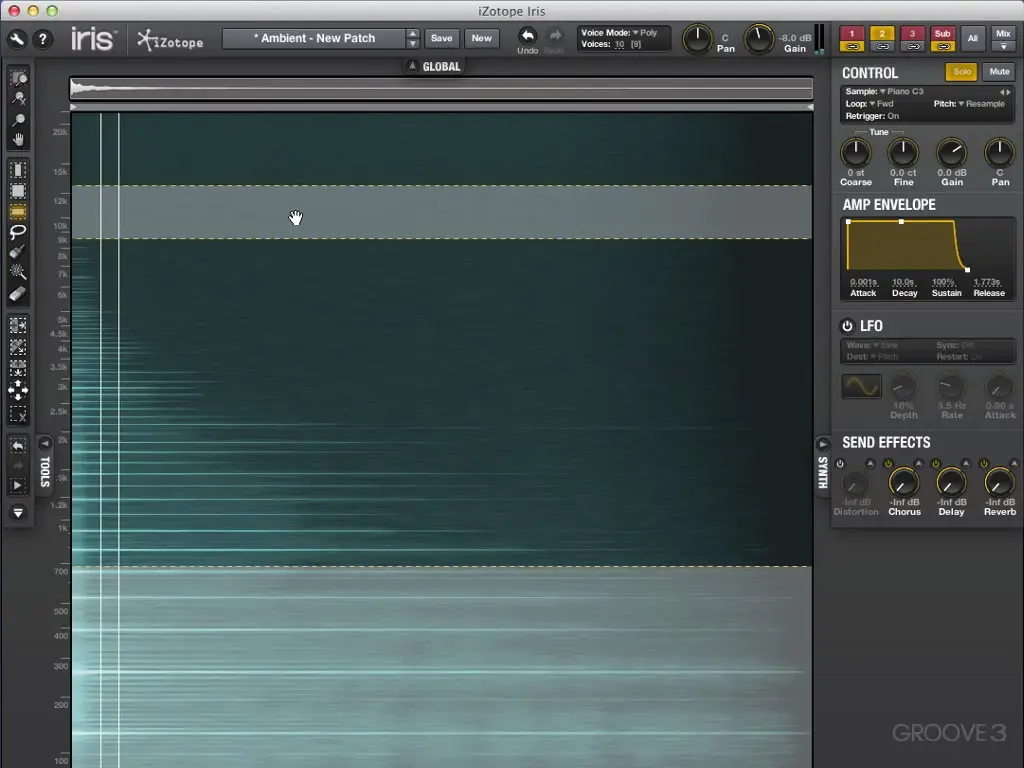Select the plain zoom magnifier tool
Viewport: 1024px width, 768px height.
tap(18, 120)
